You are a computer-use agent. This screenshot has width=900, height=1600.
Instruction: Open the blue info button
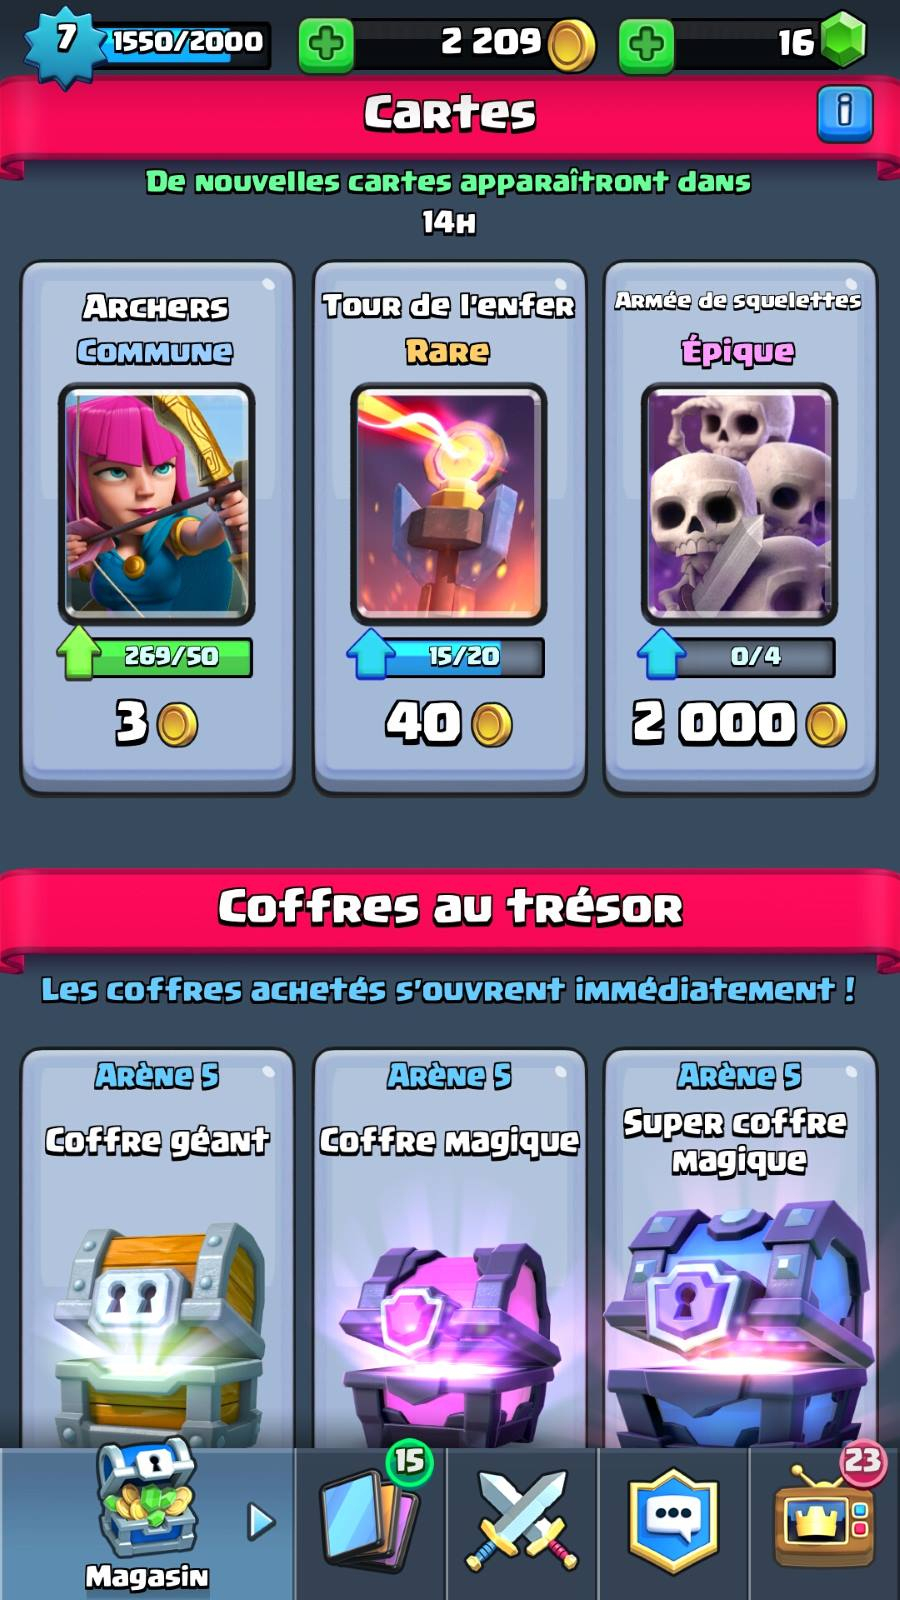coord(845,113)
